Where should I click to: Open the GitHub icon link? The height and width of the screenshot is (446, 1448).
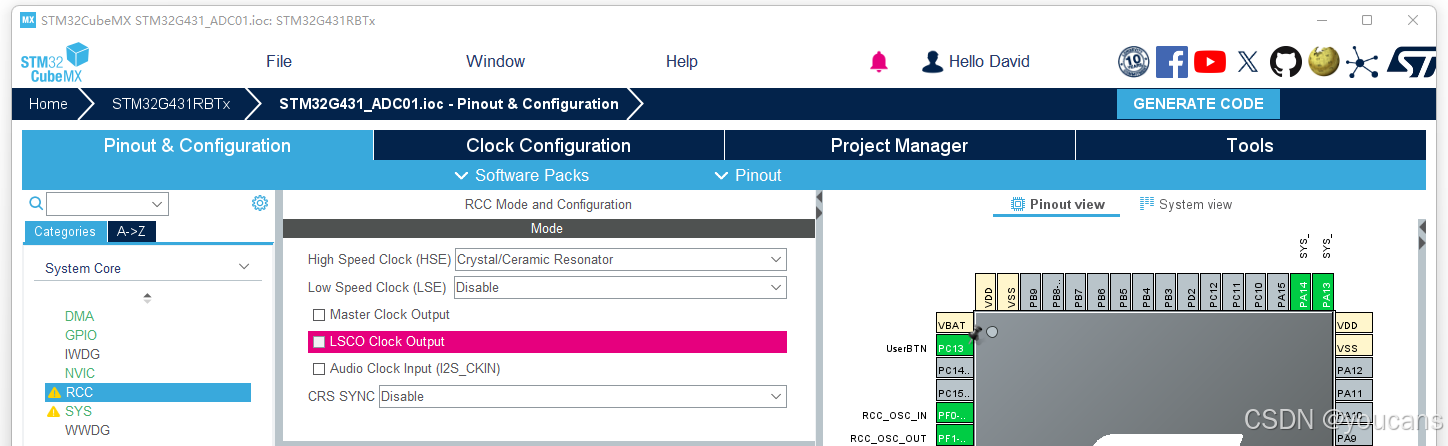coord(1286,62)
